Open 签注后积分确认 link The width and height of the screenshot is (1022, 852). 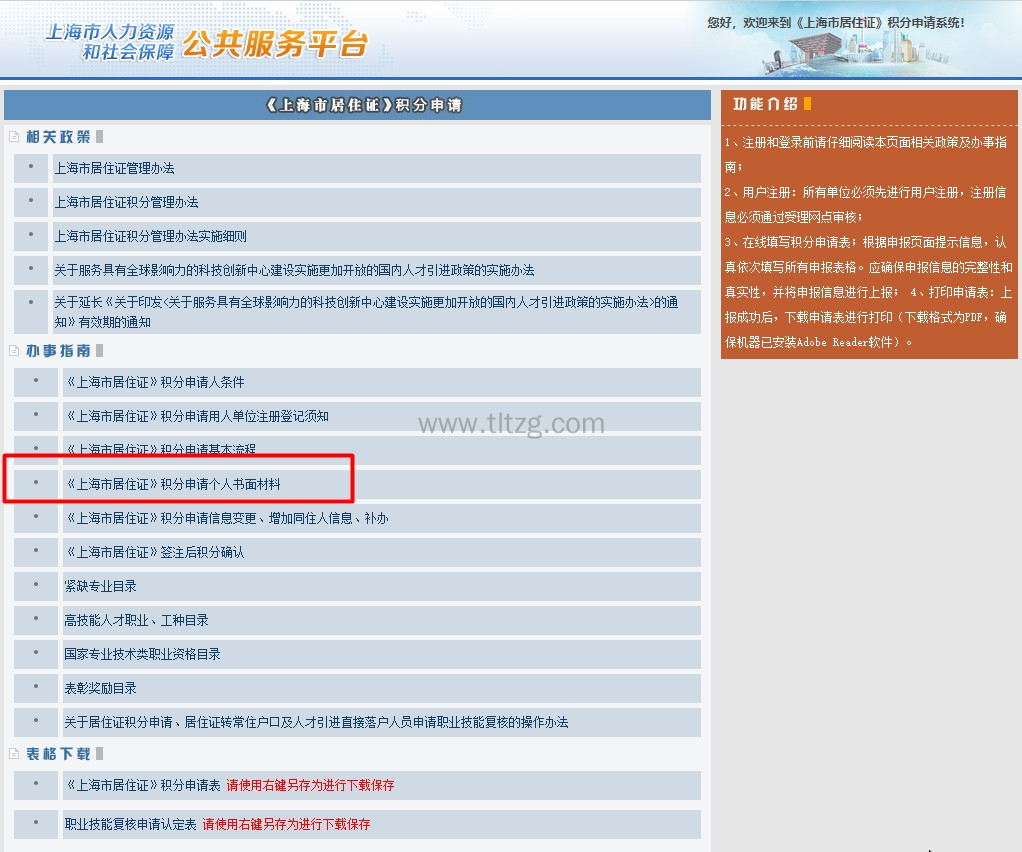[x=154, y=552]
